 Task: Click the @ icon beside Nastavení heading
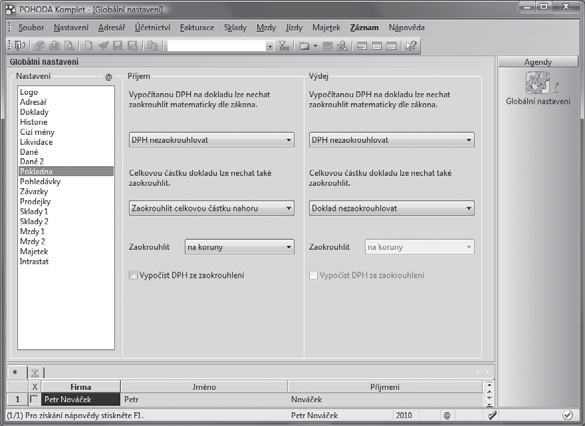109,77
